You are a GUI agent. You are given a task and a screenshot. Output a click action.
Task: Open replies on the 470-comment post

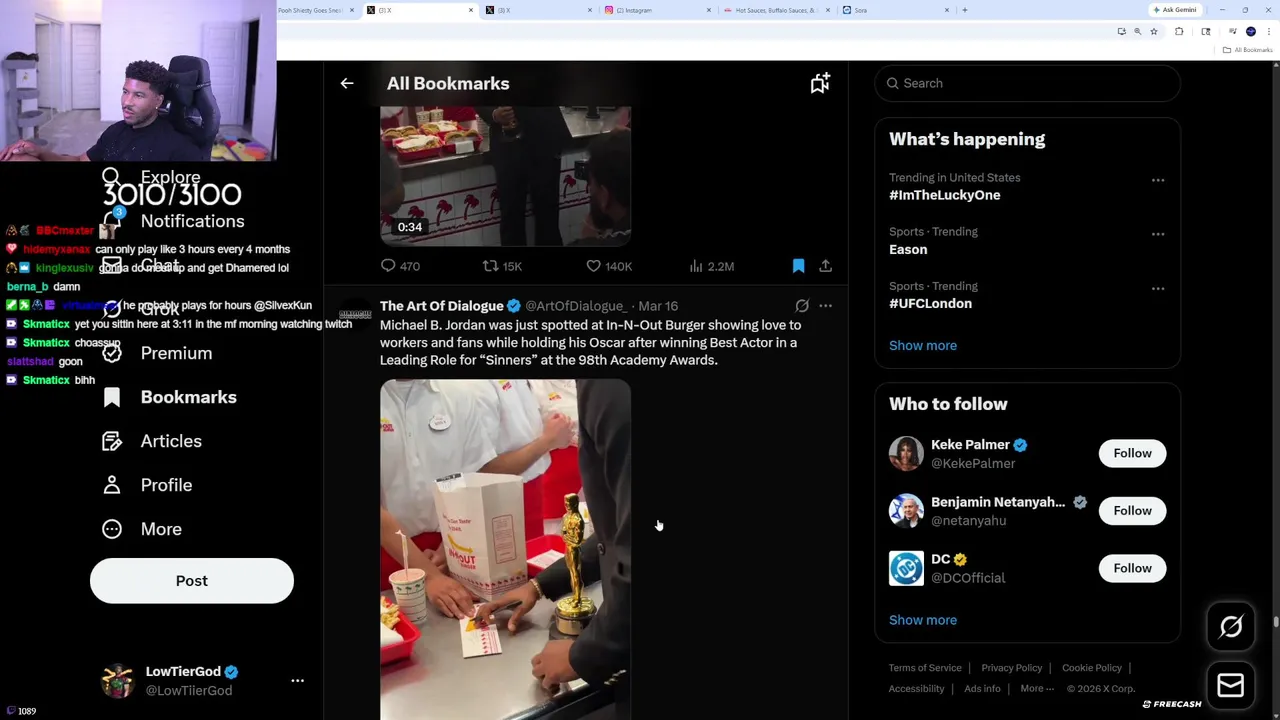click(x=400, y=266)
